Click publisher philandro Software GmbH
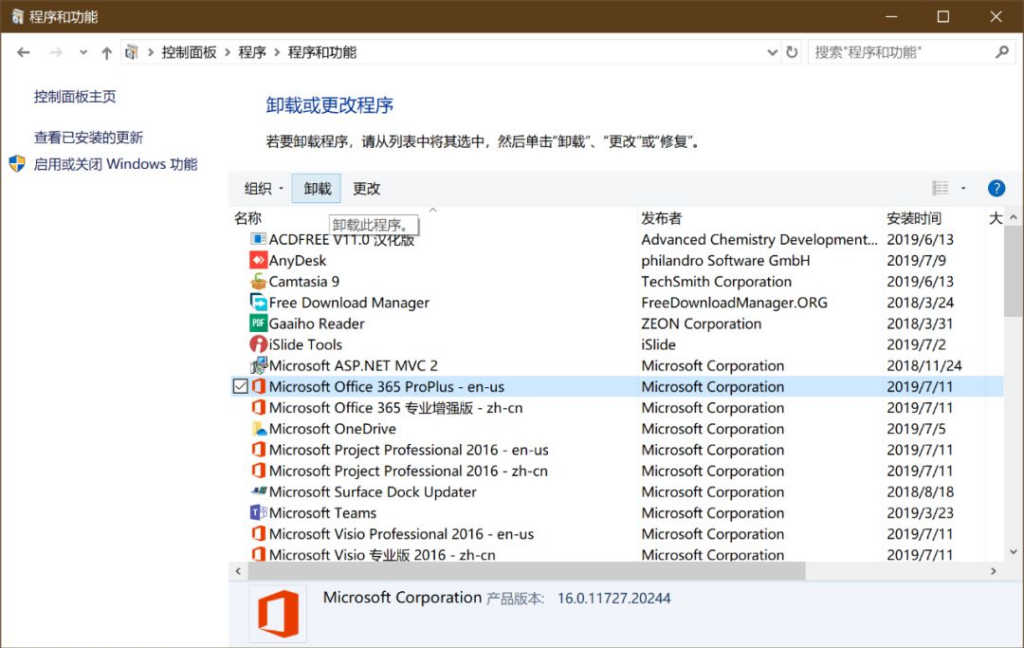Image resolution: width=1024 pixels, height=648 pixels. click(x=726, y=261)
